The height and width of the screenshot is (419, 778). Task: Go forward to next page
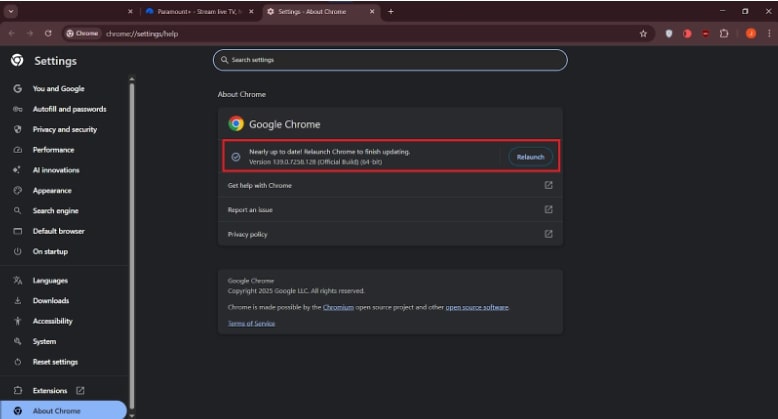tap(30, 33)
